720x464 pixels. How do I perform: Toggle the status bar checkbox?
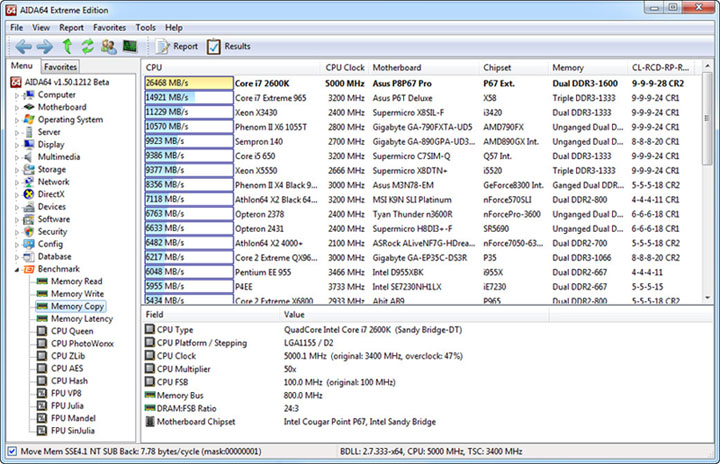coord(12,451)
